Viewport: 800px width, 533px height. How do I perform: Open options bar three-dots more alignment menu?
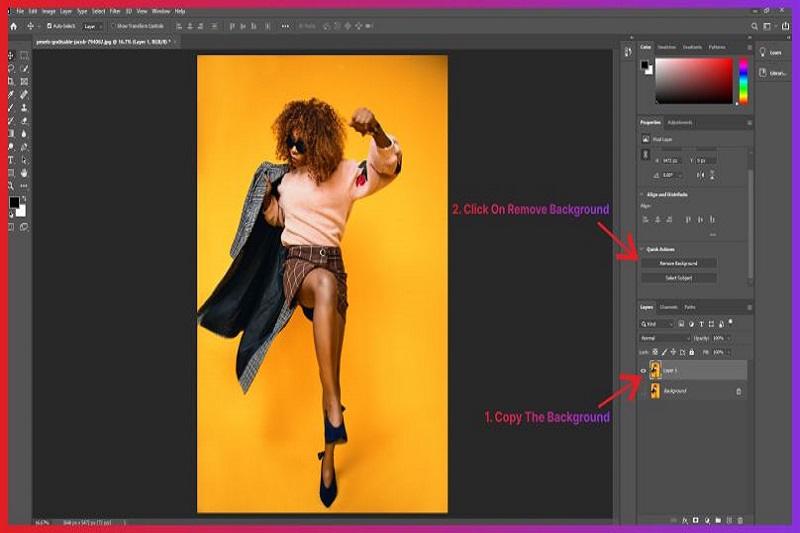click(x=285, y=26)
